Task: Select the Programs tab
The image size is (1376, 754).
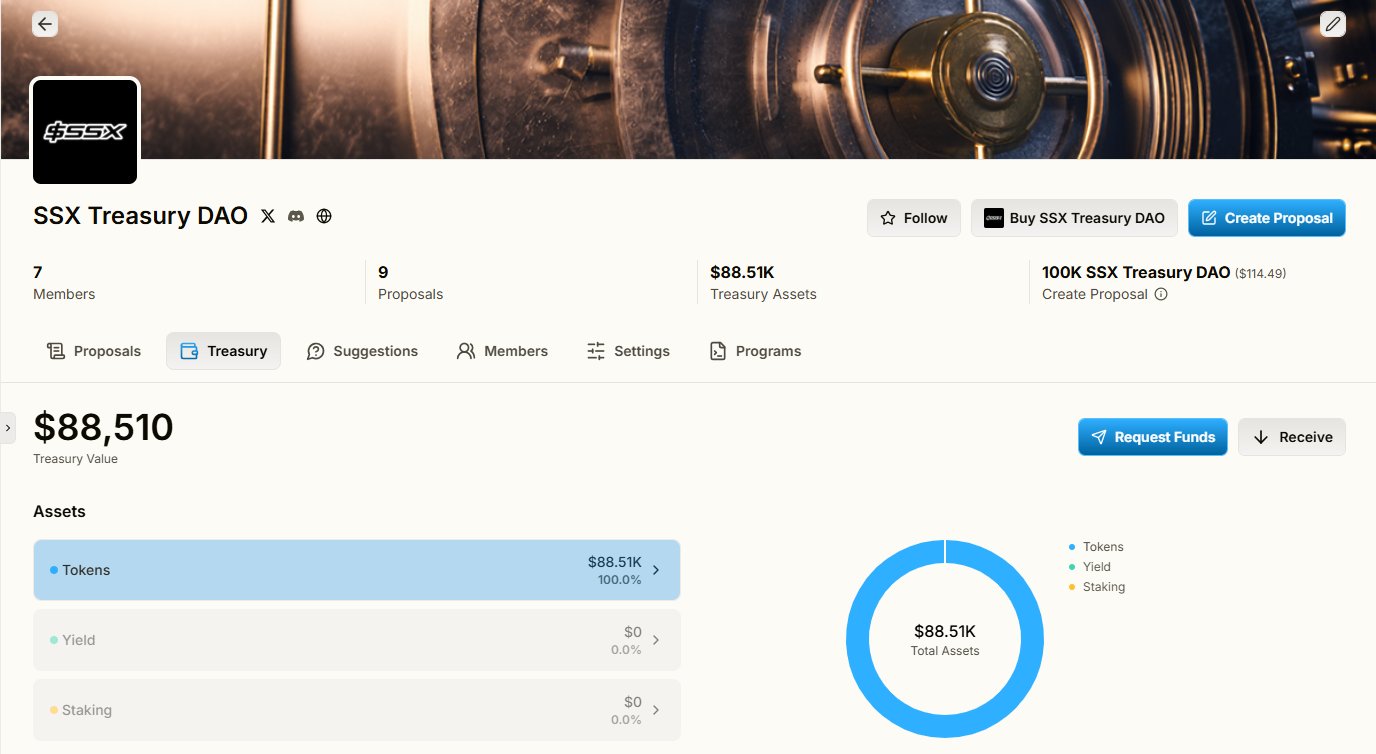Action: [x=755, y=351]
